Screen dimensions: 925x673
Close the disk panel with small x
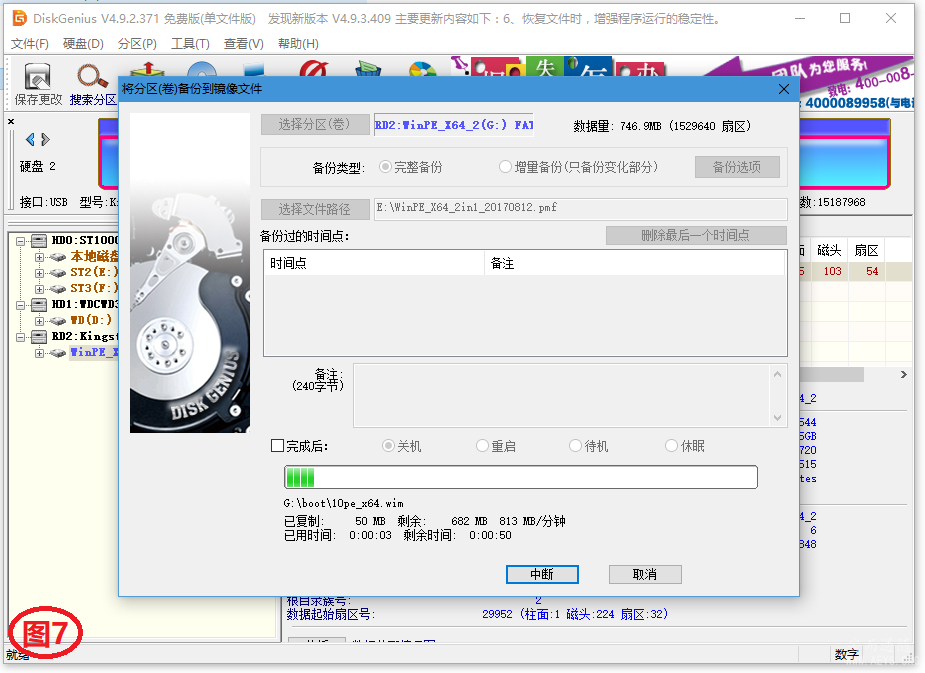11,122
